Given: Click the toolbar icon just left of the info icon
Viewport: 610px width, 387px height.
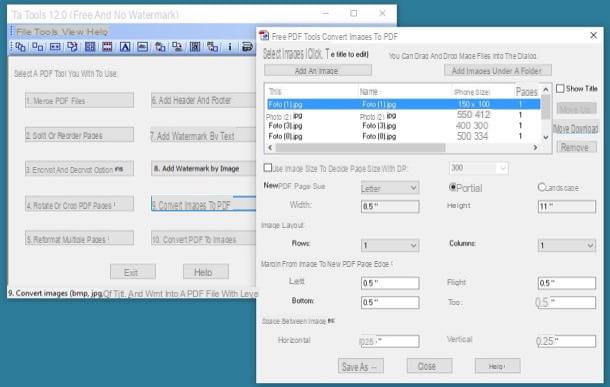Looking at the screenshot, I should (212, 47).
